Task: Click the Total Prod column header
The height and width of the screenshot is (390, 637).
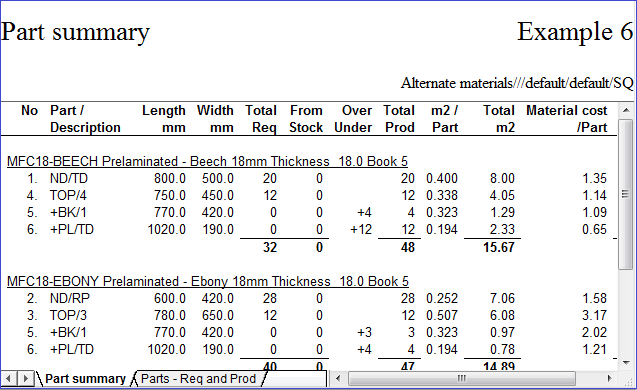Action: 399,119
